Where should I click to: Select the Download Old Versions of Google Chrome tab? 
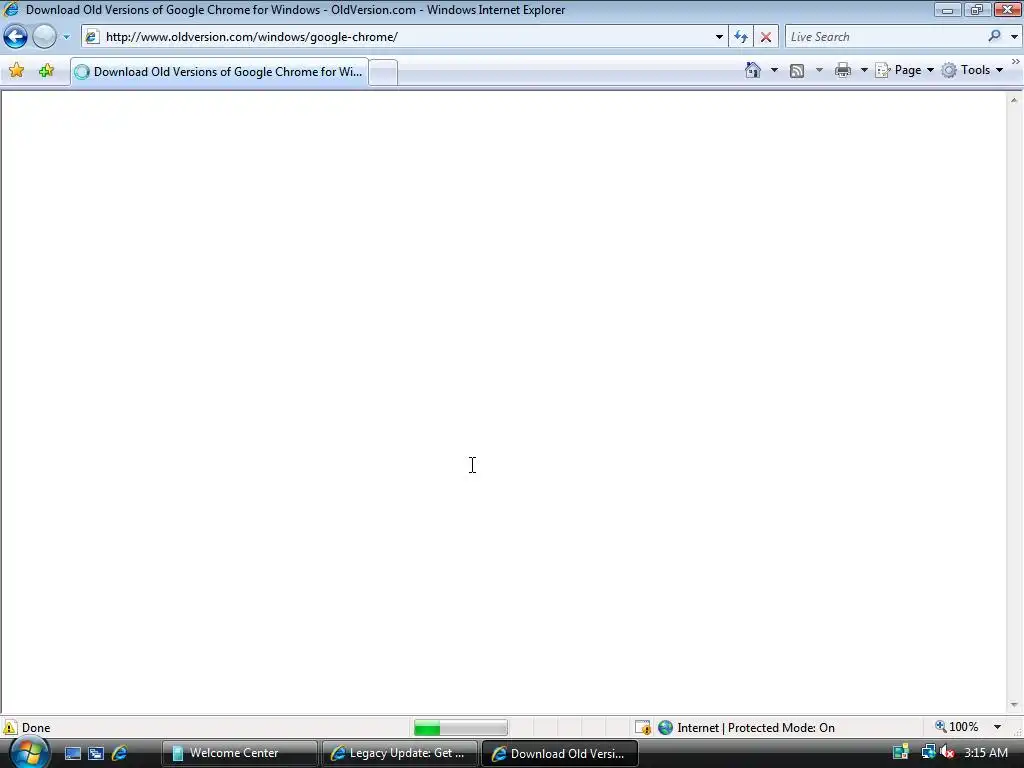(219, 72)
